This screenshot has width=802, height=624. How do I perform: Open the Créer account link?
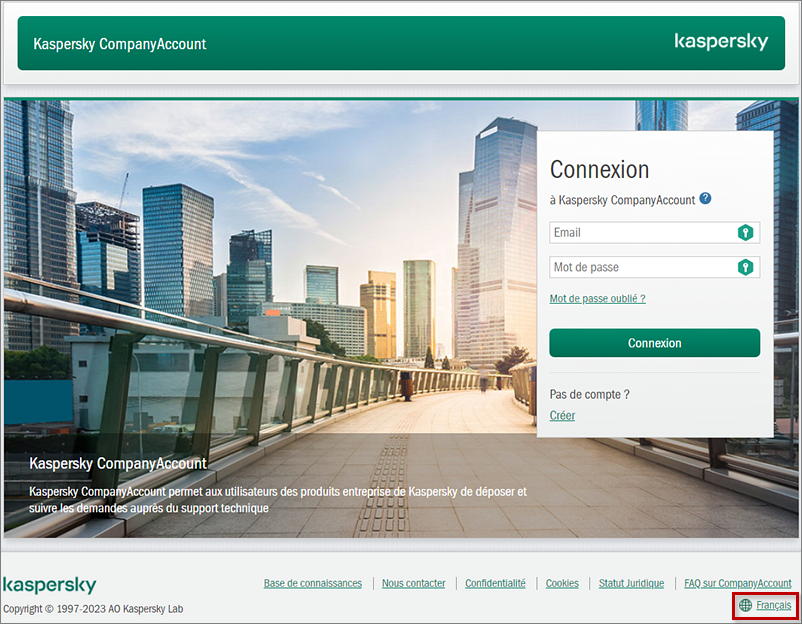(x=562, y=415)
